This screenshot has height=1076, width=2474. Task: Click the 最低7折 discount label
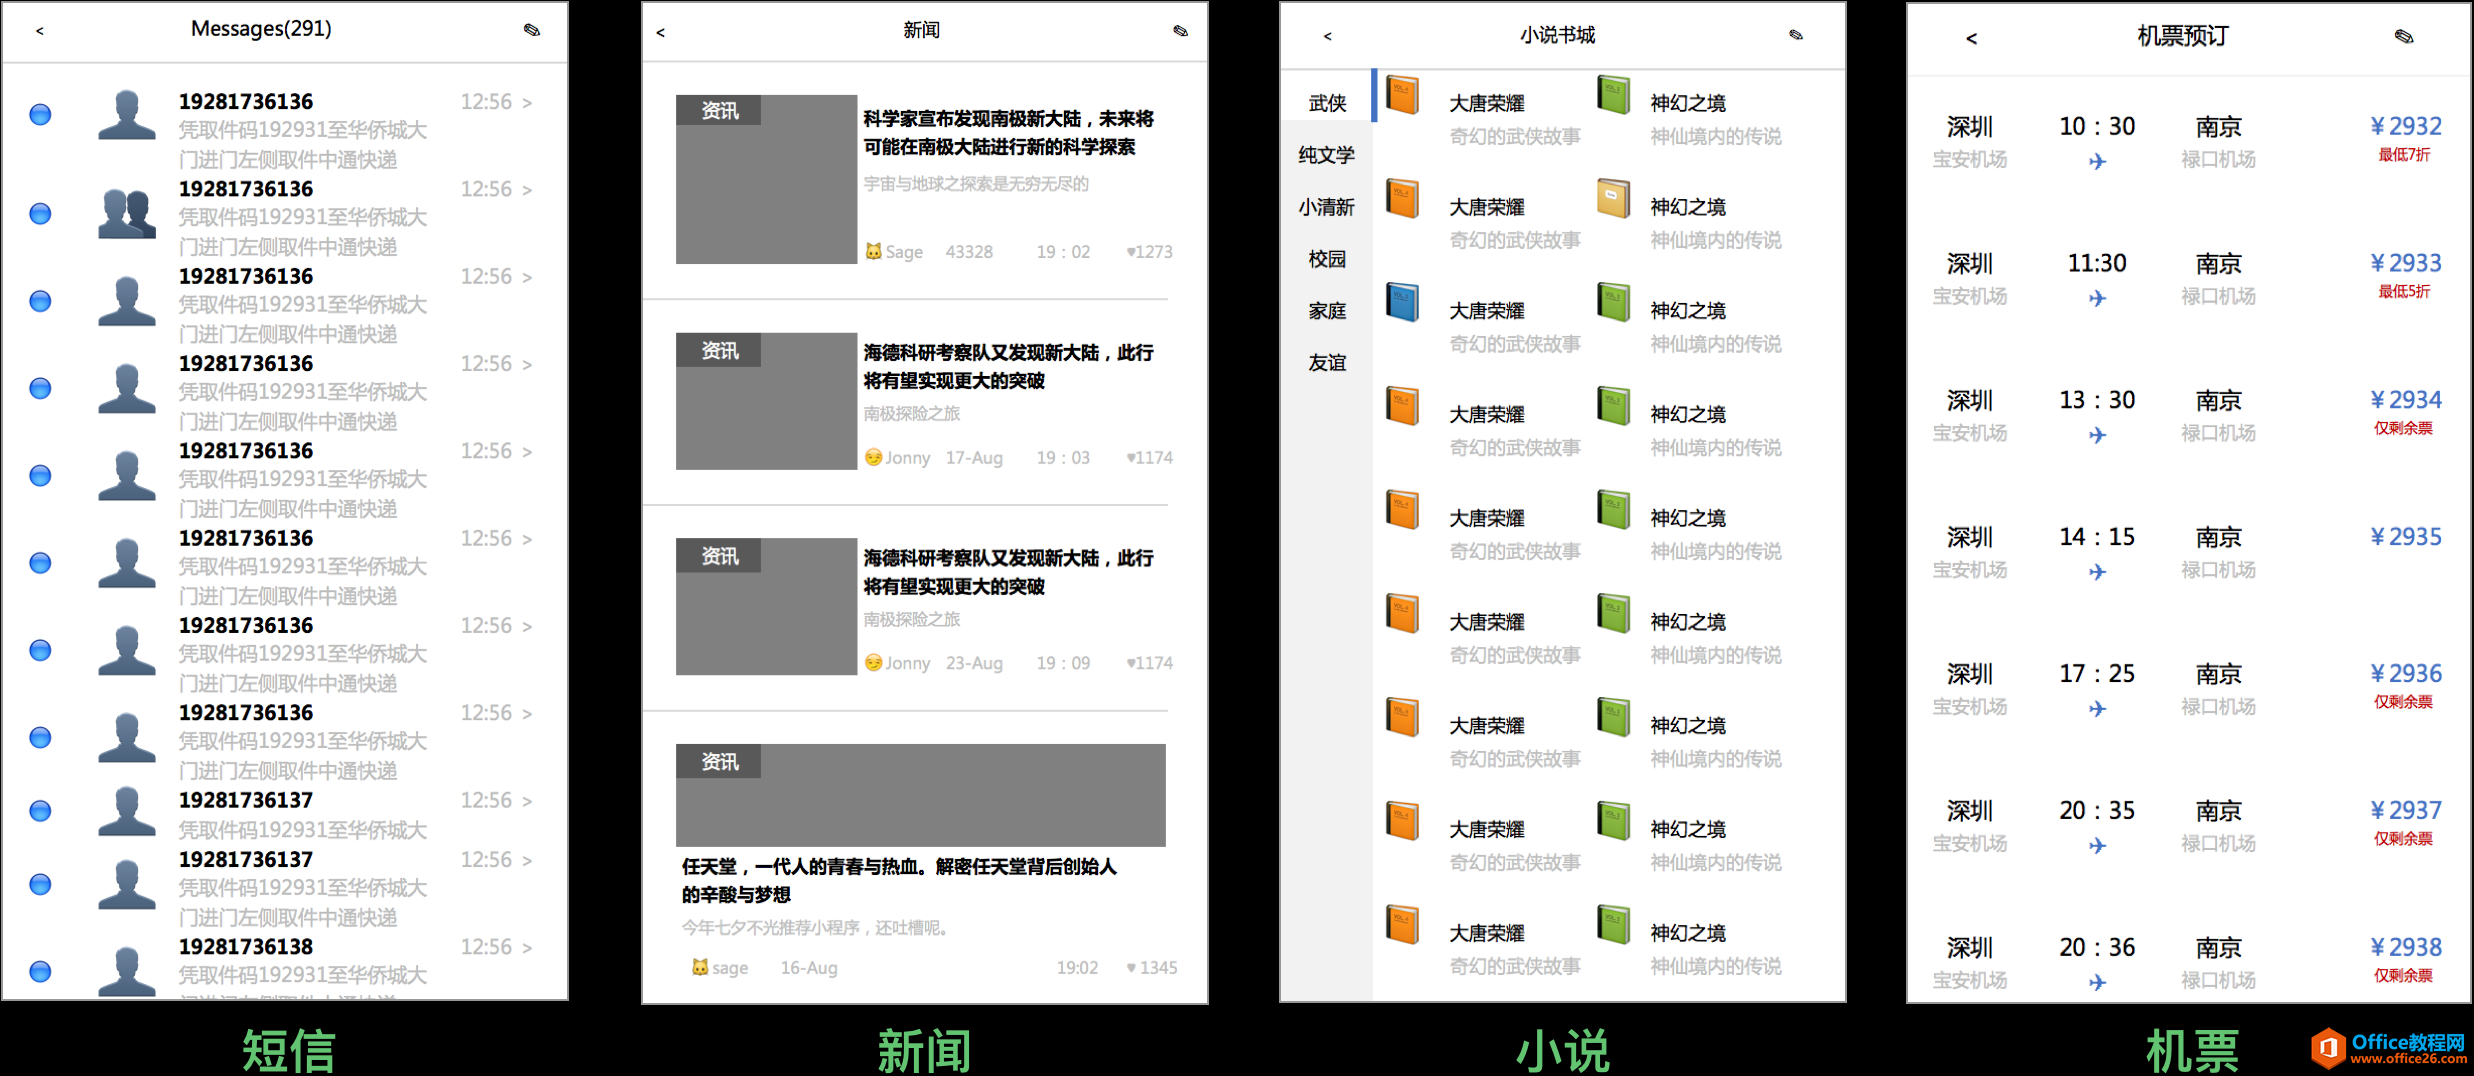click(2404, 155)
